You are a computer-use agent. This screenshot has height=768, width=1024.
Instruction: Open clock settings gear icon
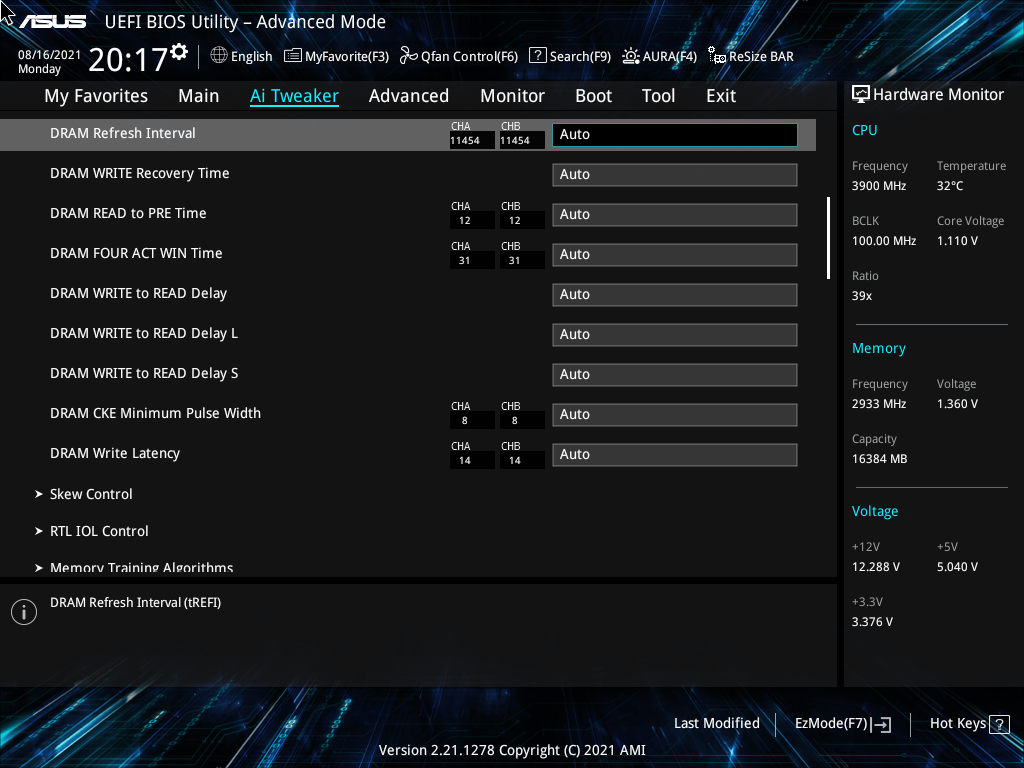pyautogui.click(x=180, y=51)
